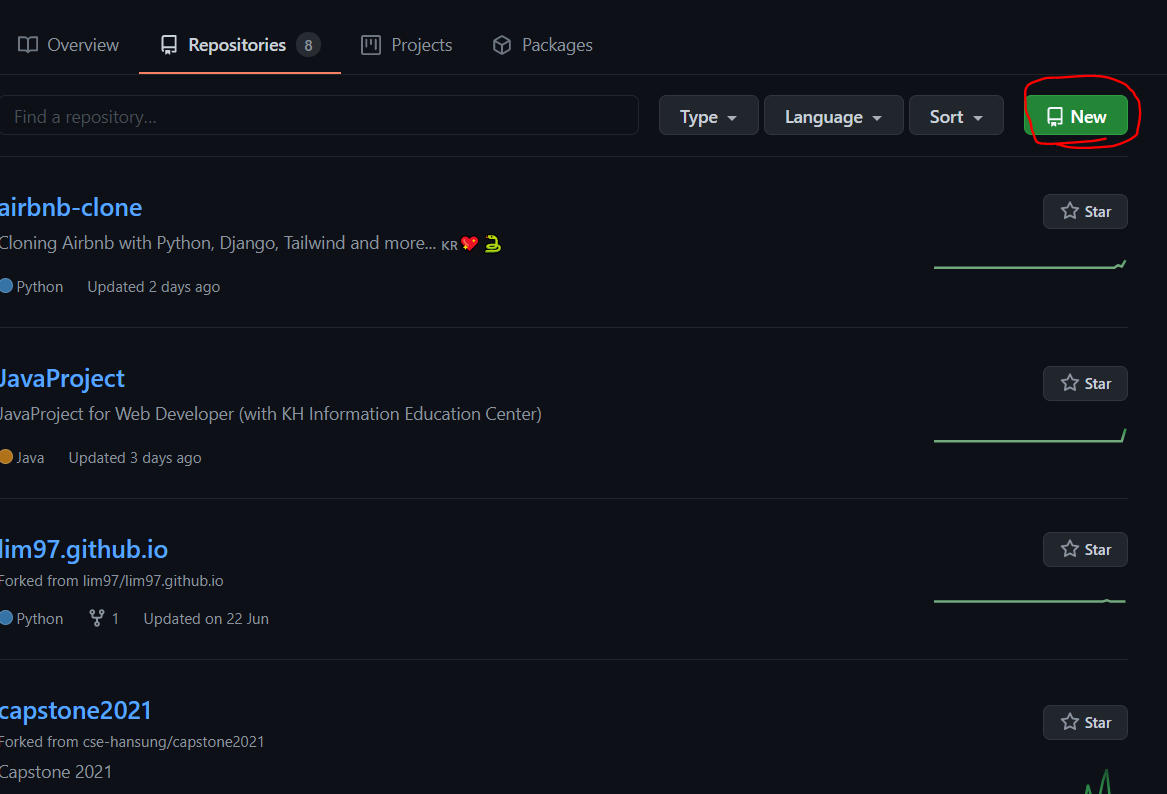This screenshot has height=794, width=1167.
Task: Open the JavaProject repository
Action: pyautogui.click(x=62, y=378)
